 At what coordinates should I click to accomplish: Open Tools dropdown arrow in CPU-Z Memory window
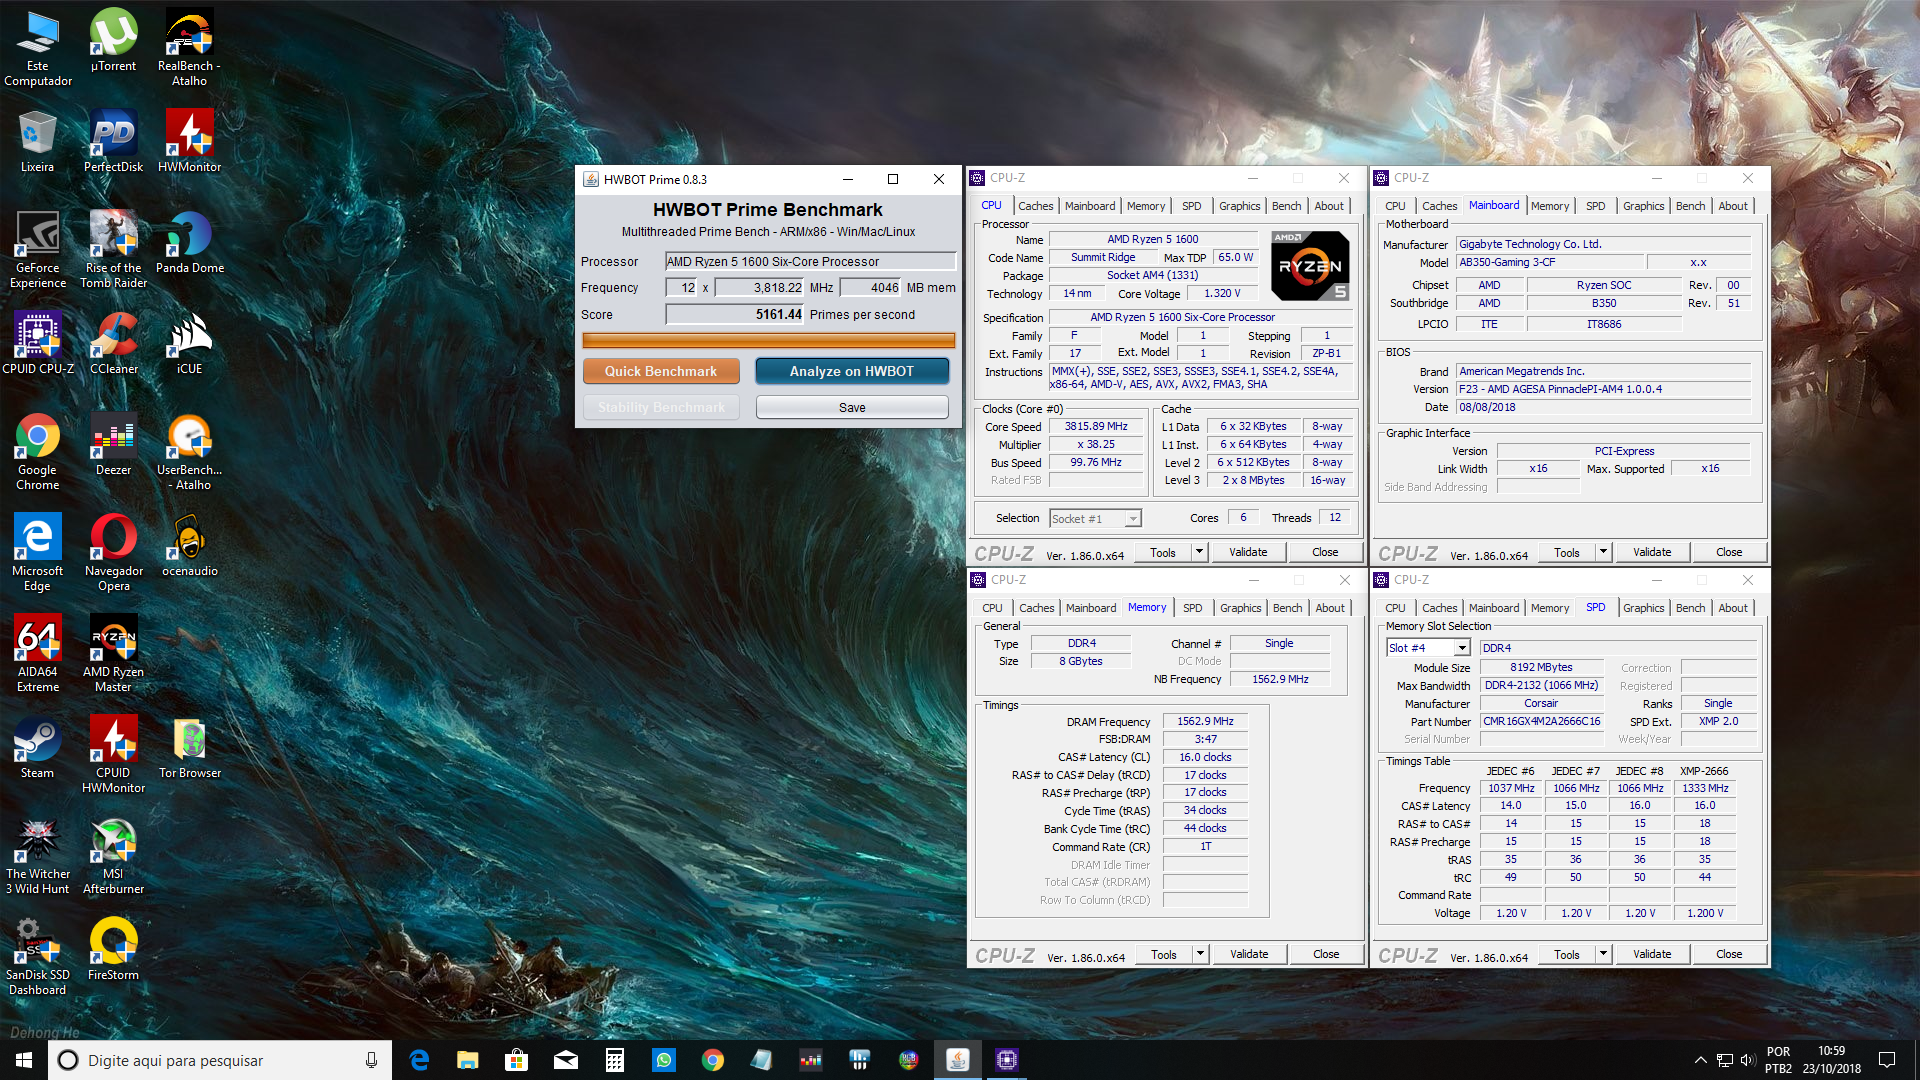click(x=1200, y=954)
